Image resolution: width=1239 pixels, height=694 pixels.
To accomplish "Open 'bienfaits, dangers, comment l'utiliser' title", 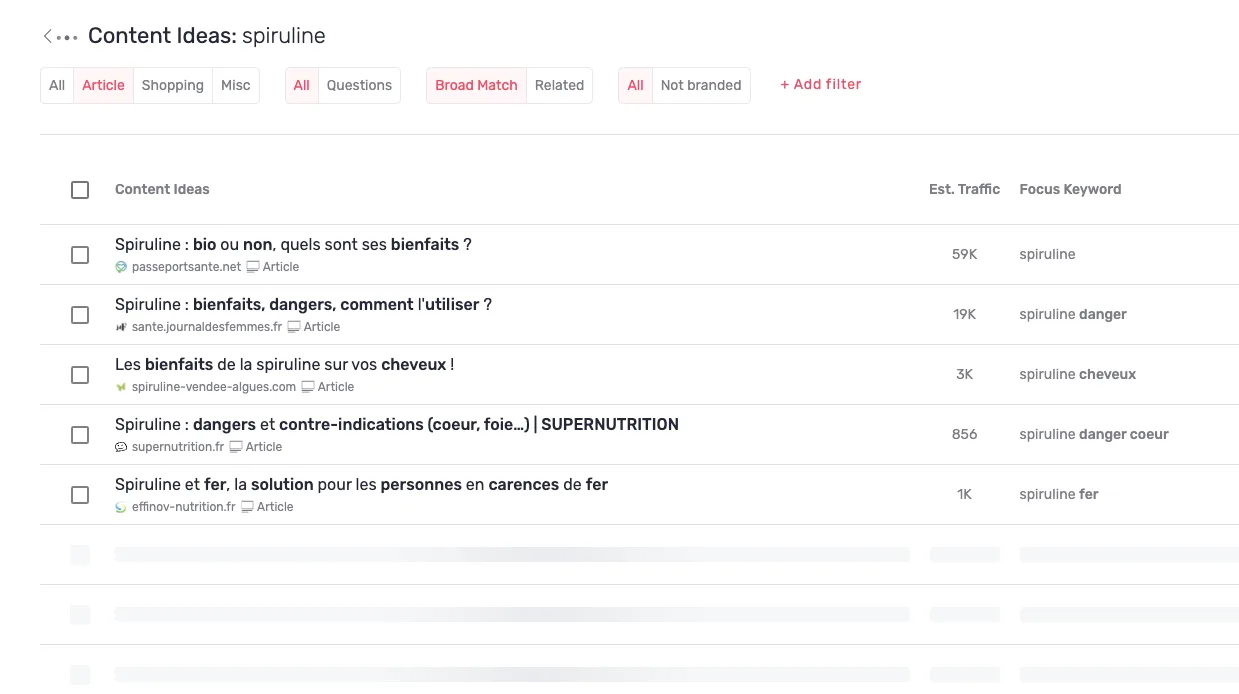I will 303,305.
